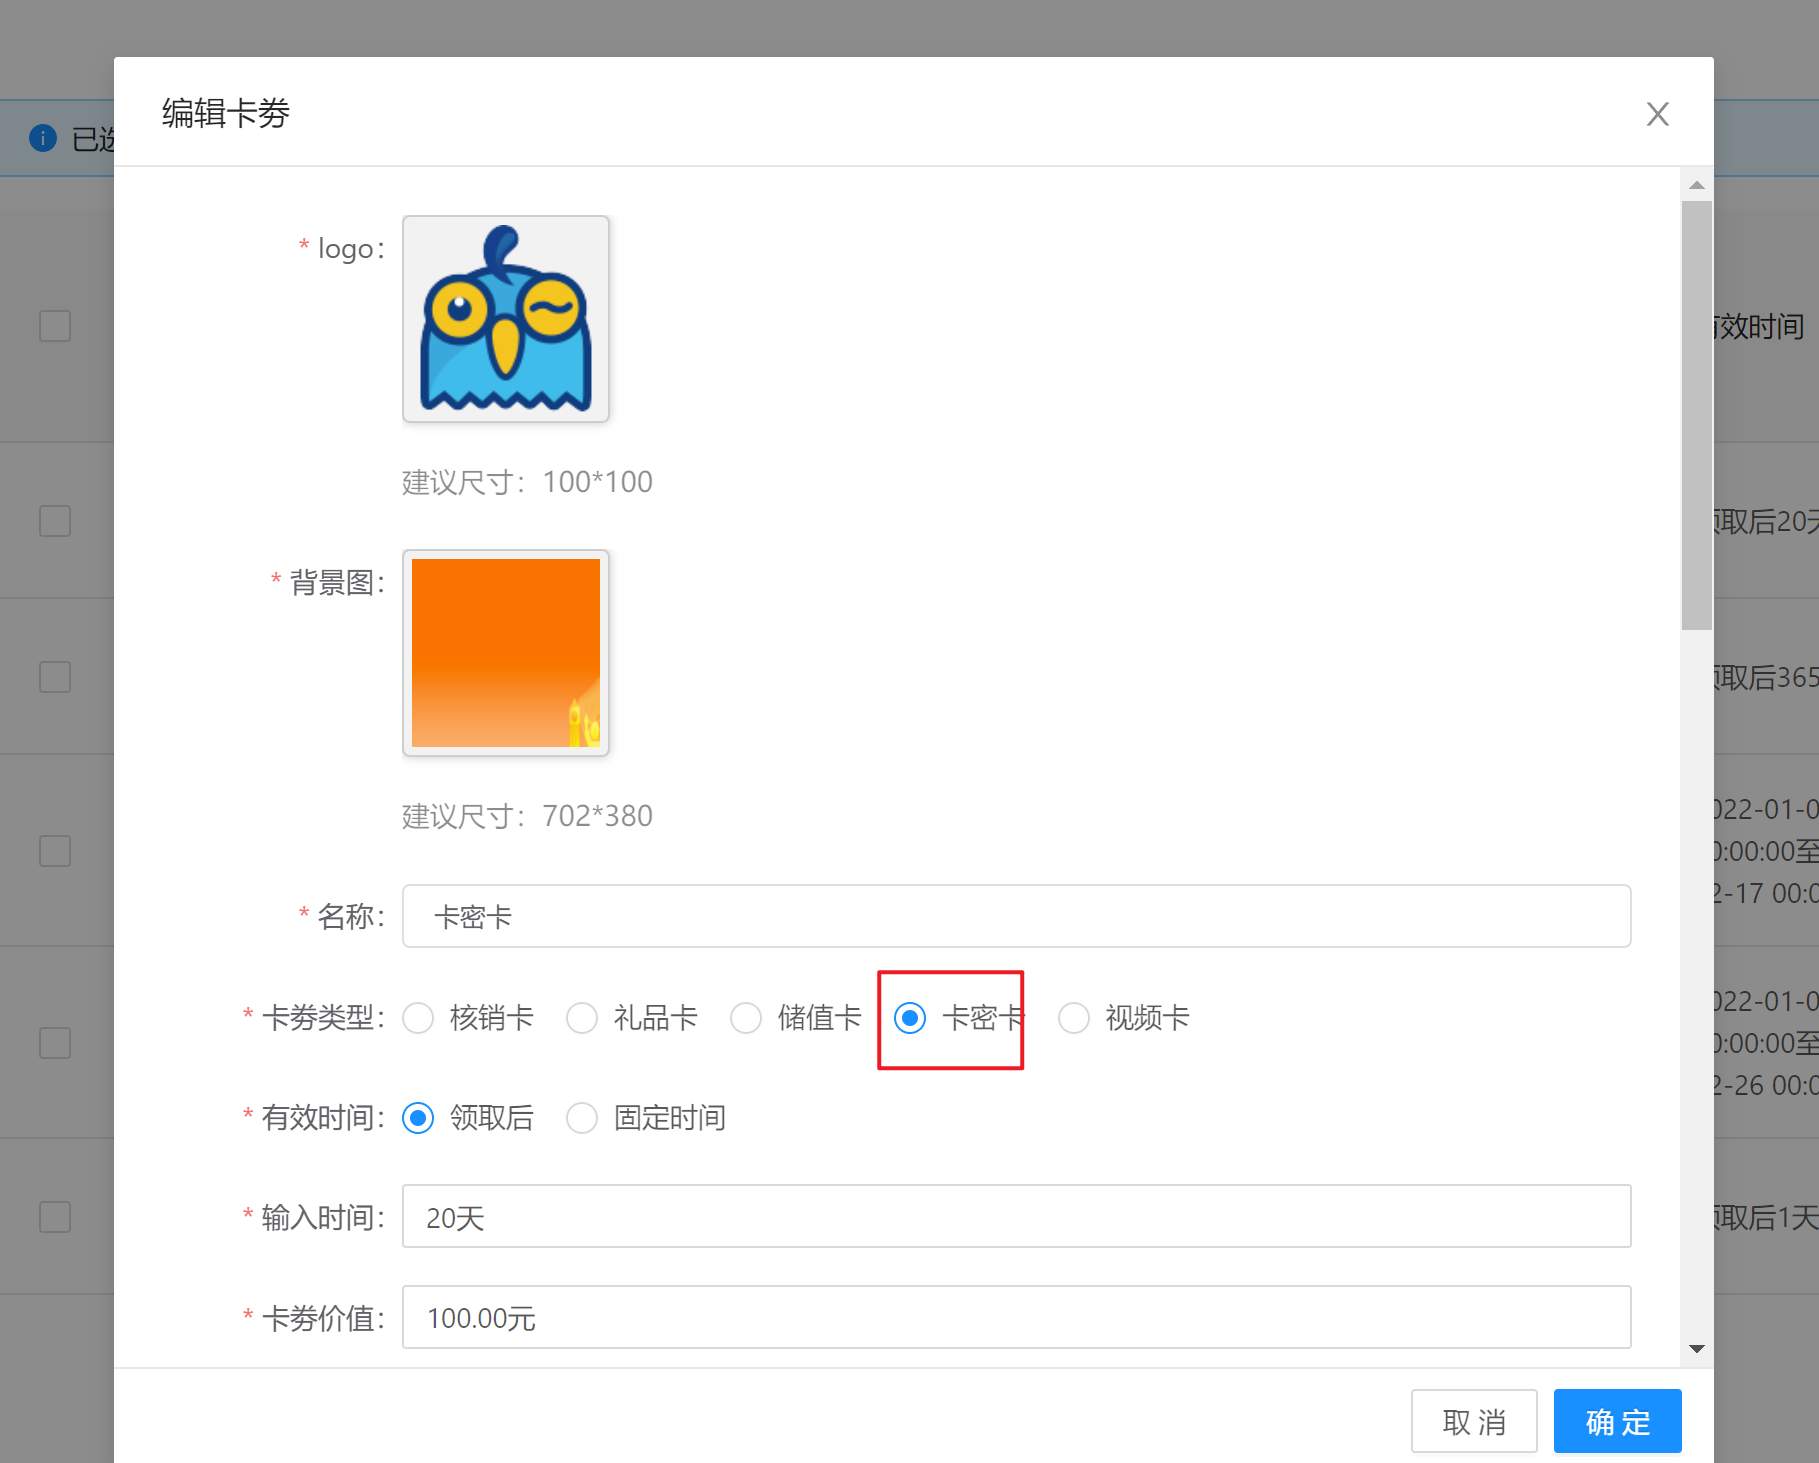Click the scrollbar up arrow
The width and height of the screenshot is (1819, 1463).
(x=1697, y=185)
